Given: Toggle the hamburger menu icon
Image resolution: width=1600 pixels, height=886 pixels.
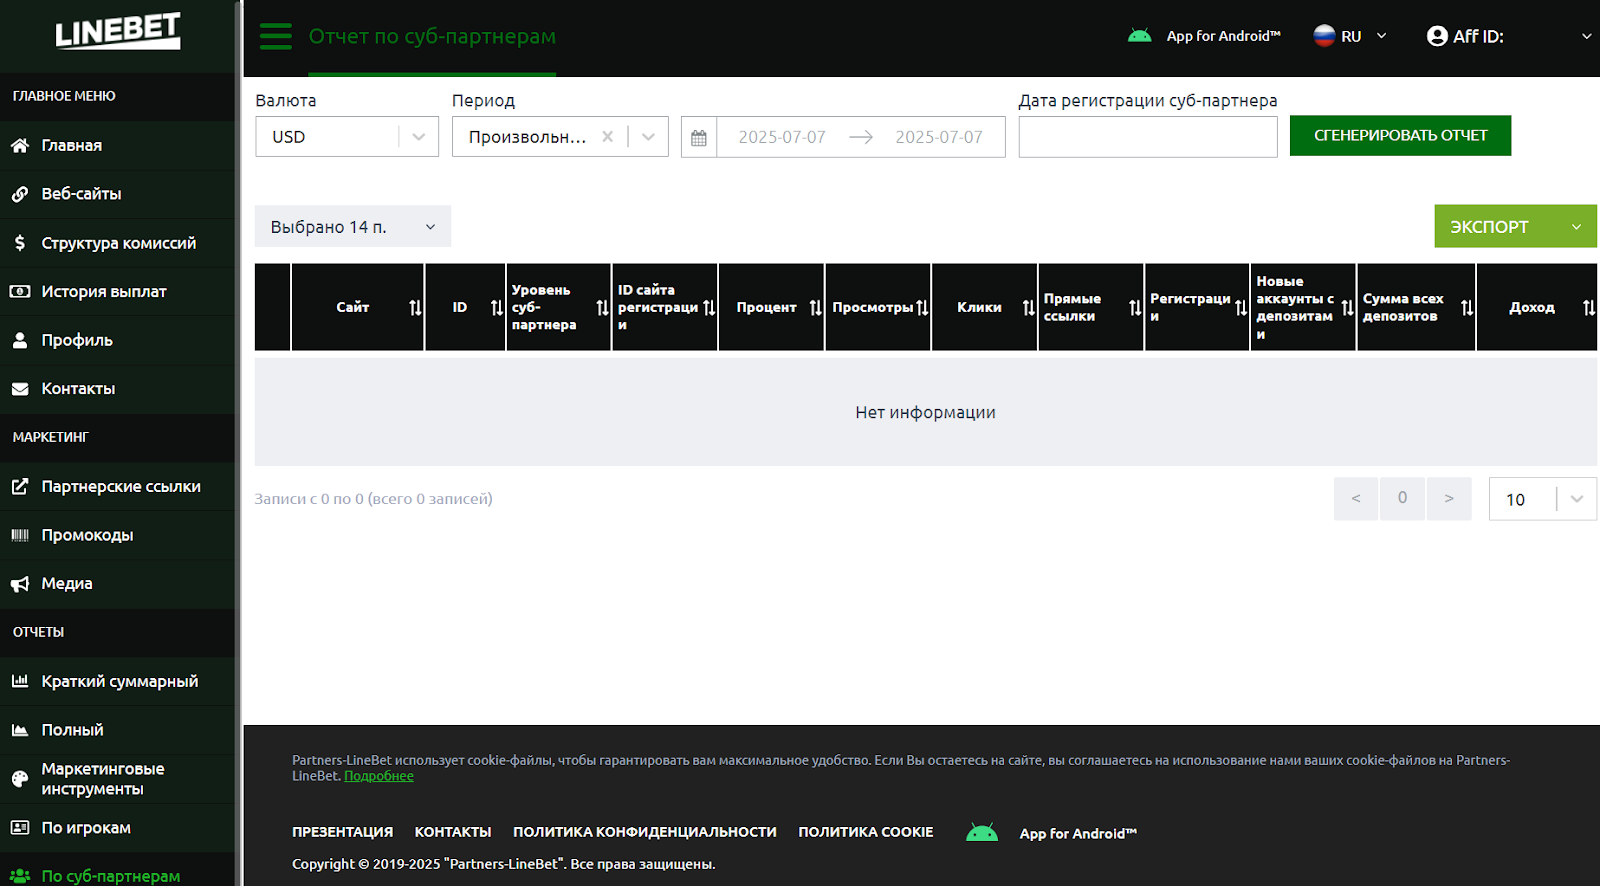Looking at the screenshot, I should click(276, 36).
